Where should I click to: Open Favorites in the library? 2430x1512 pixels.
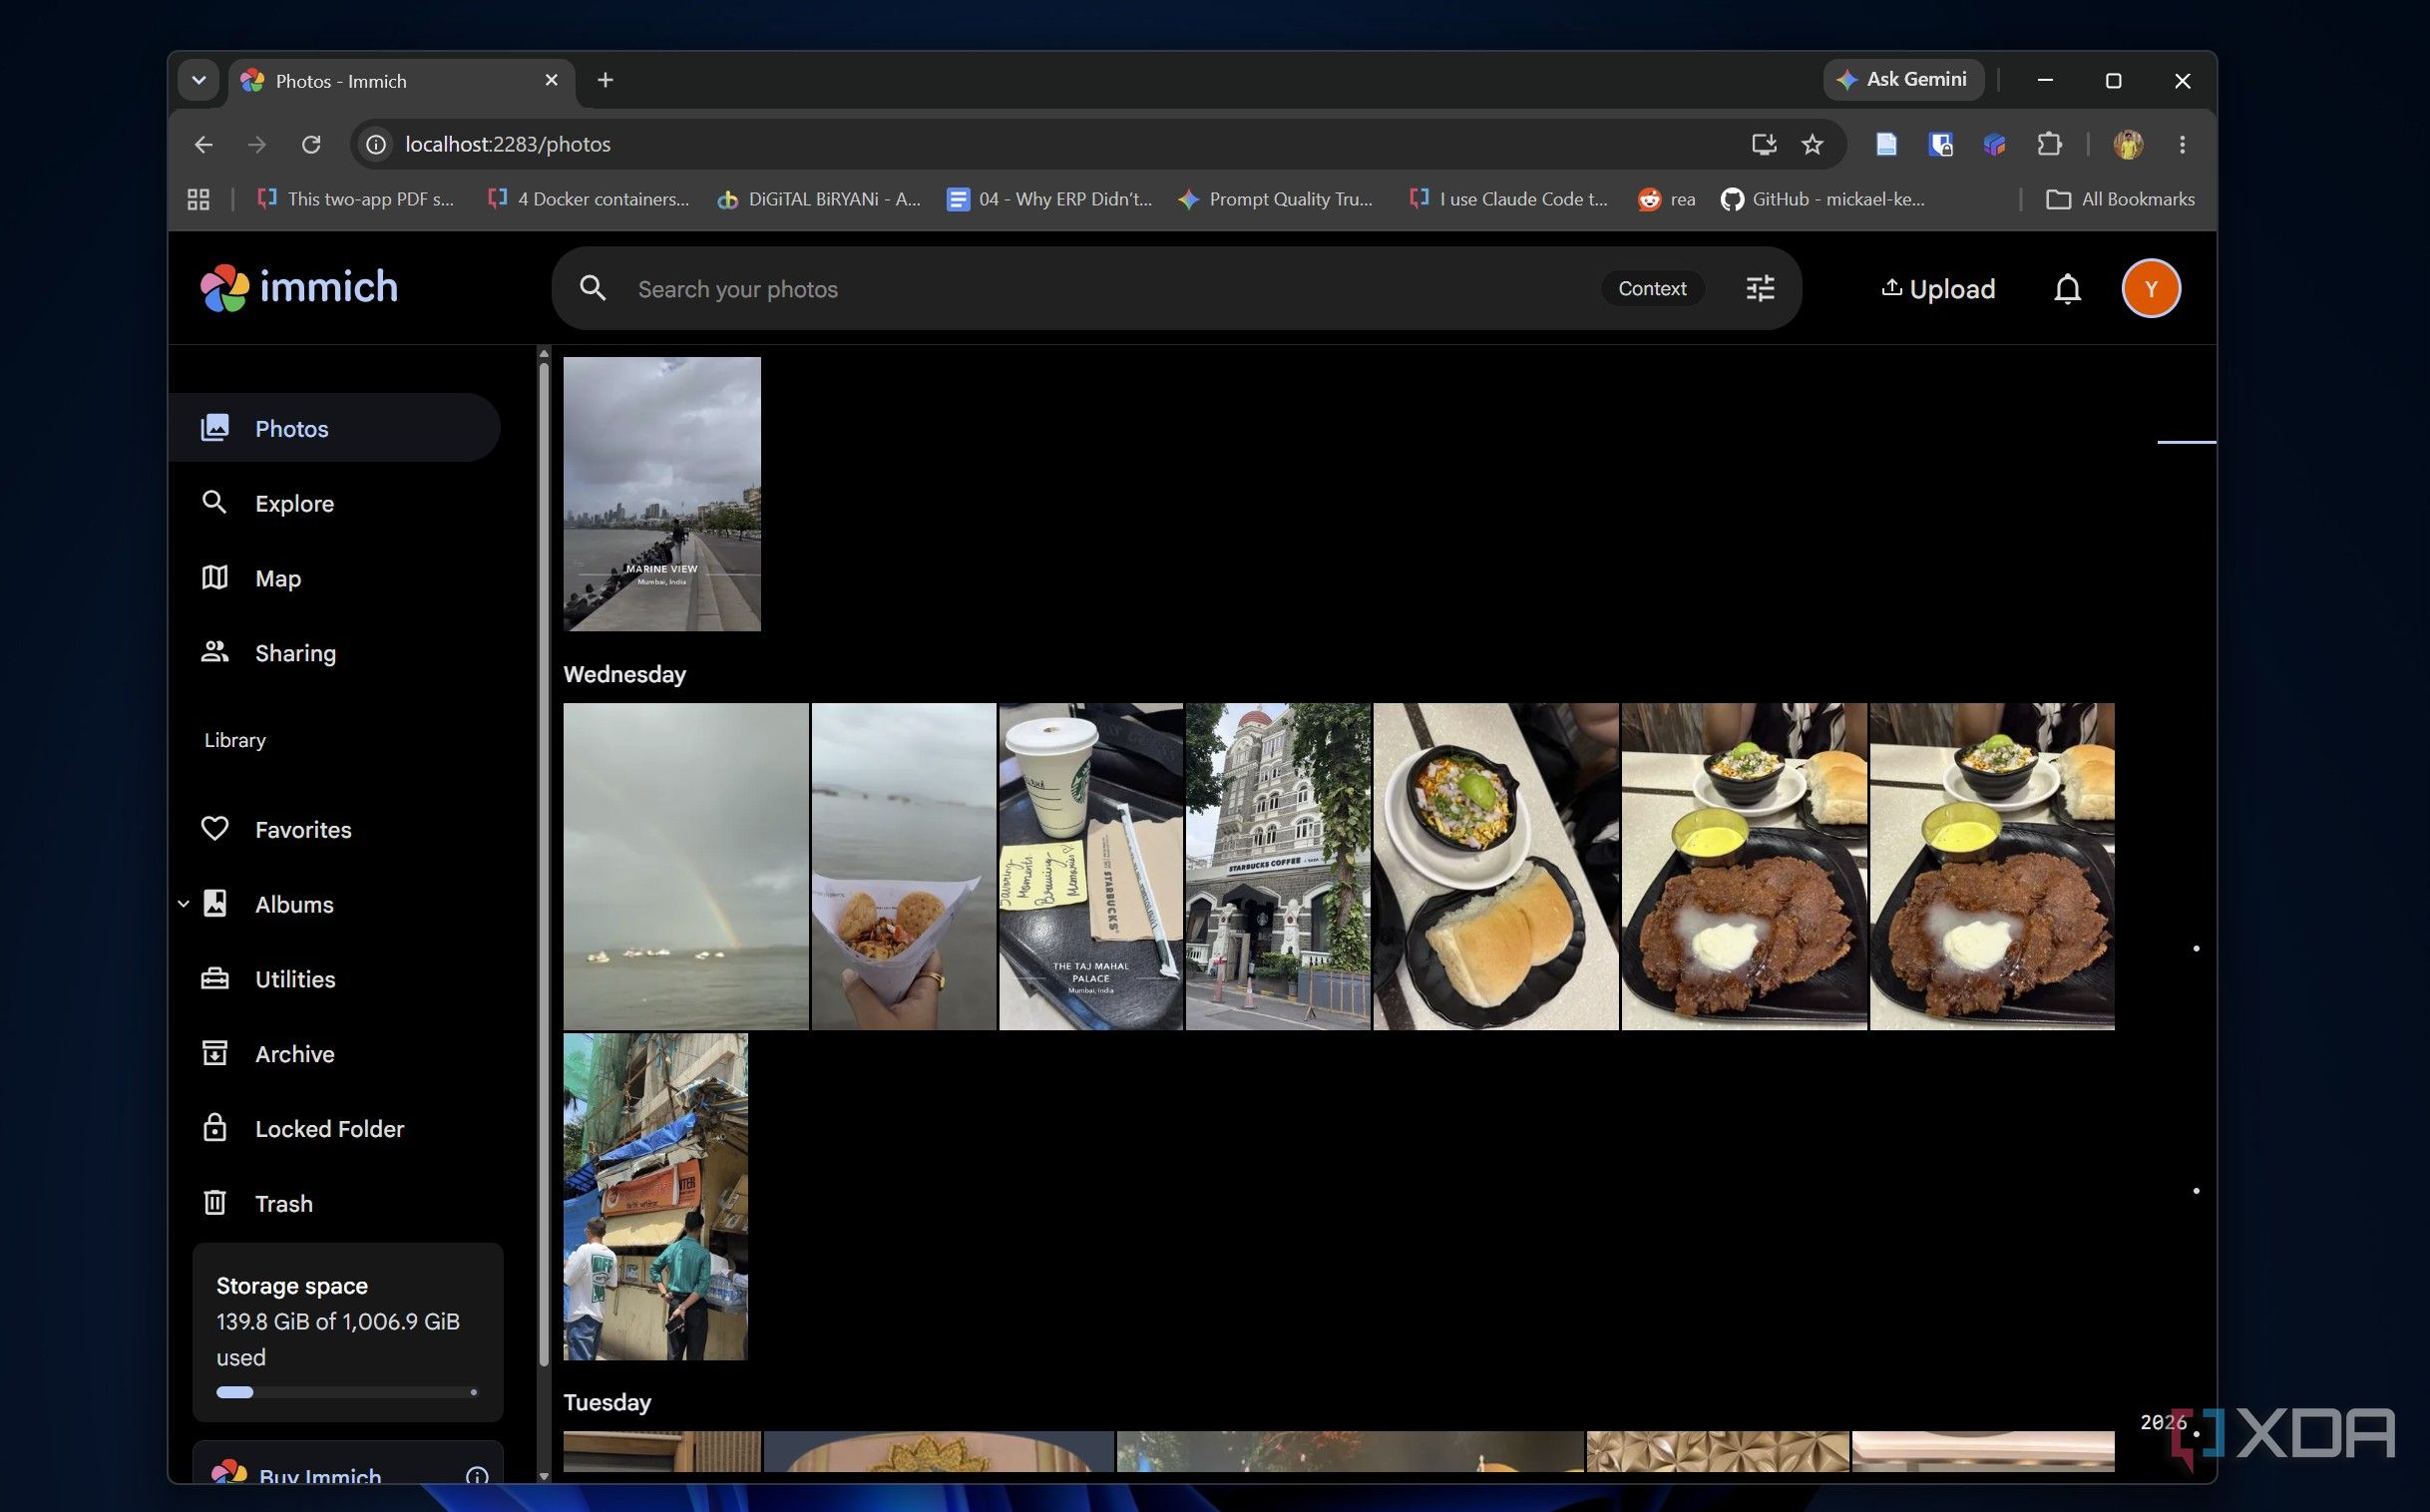[334, 829]
